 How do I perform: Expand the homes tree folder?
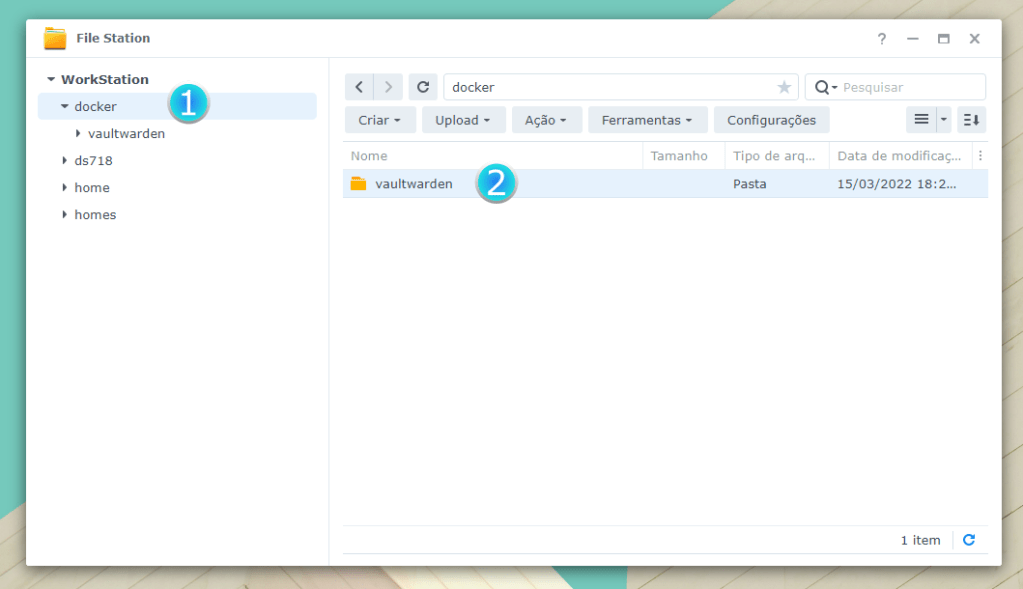(65, 214)
